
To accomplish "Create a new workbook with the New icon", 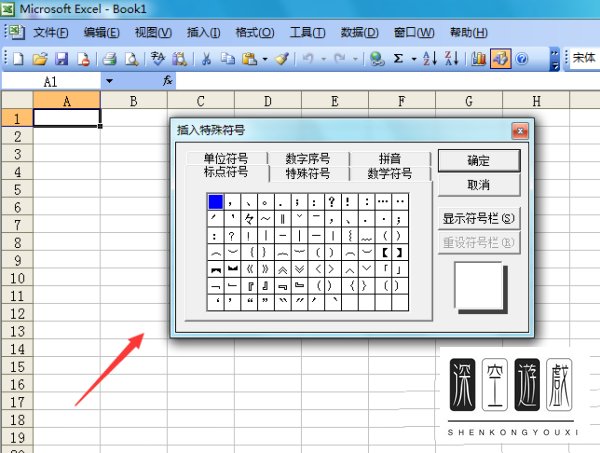I will 18,59.
